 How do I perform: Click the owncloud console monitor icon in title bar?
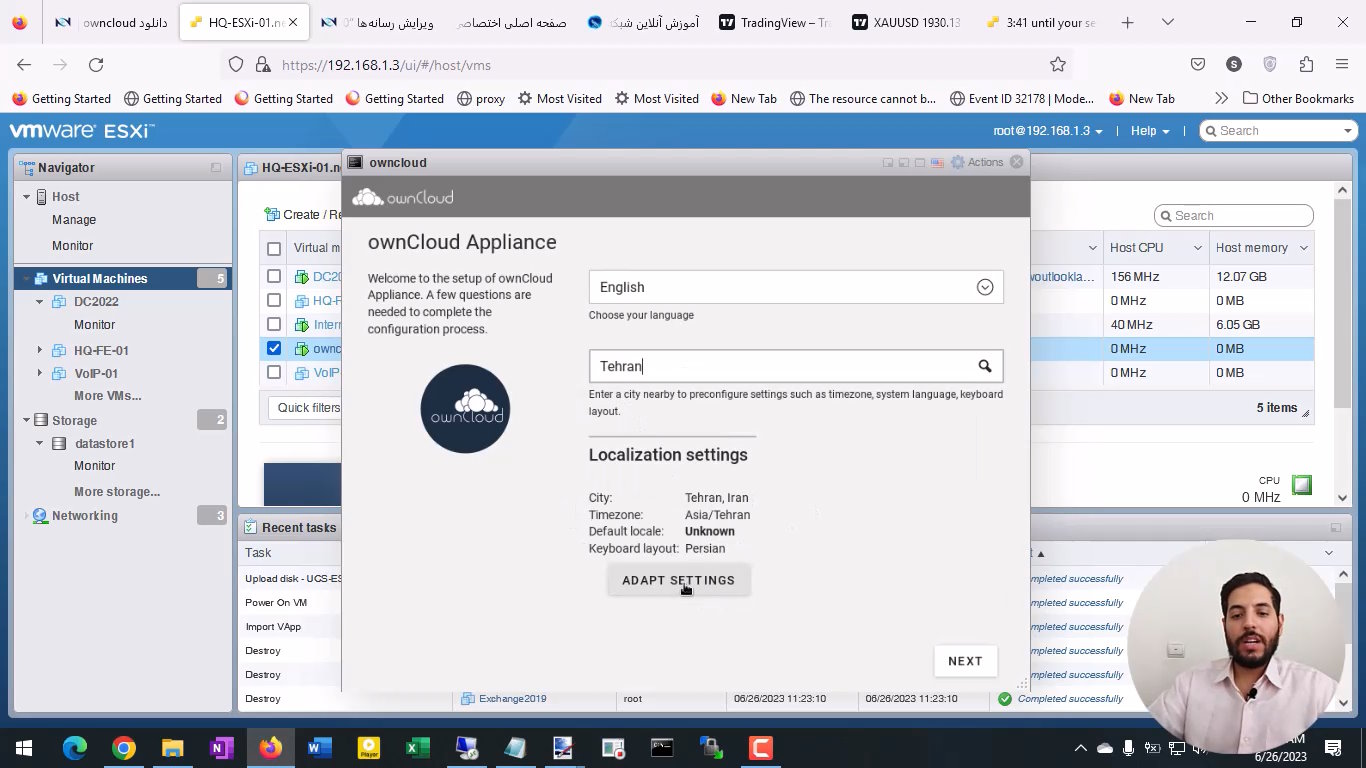coord(355,162)
